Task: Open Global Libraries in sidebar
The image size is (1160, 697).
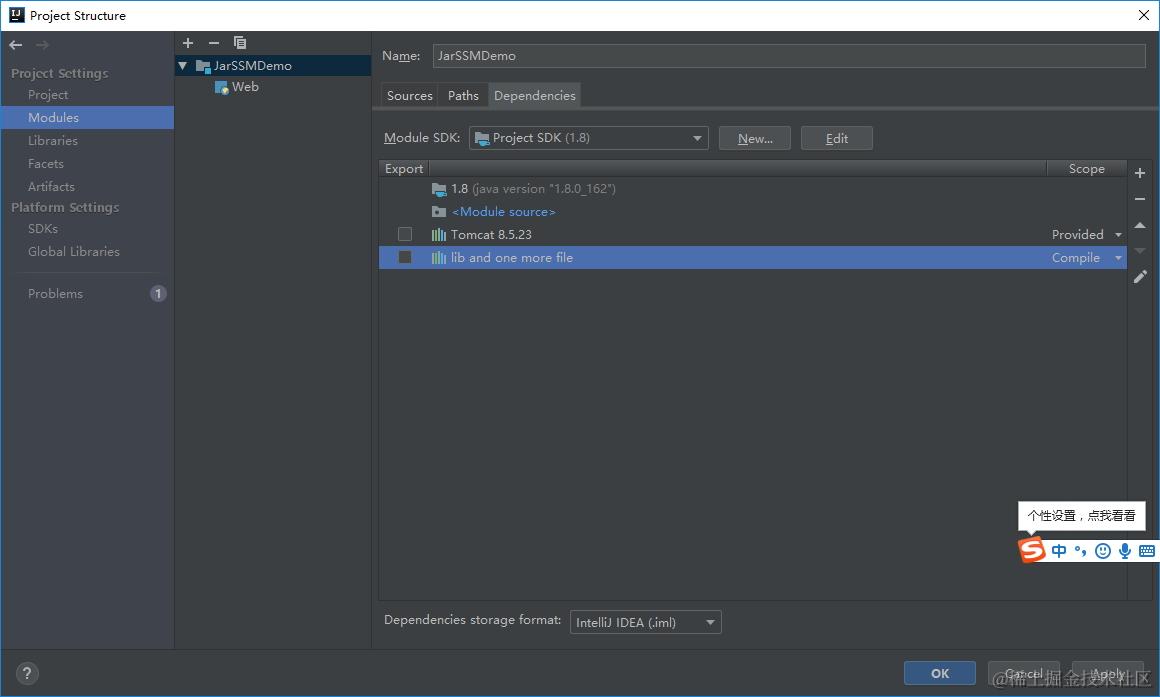Action: pos(73,252)
